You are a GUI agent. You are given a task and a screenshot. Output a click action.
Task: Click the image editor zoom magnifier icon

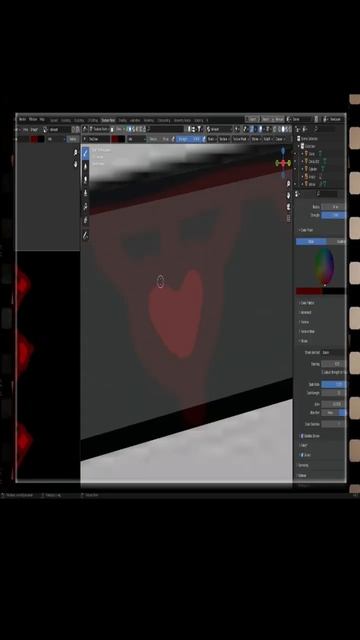[75, 152]
